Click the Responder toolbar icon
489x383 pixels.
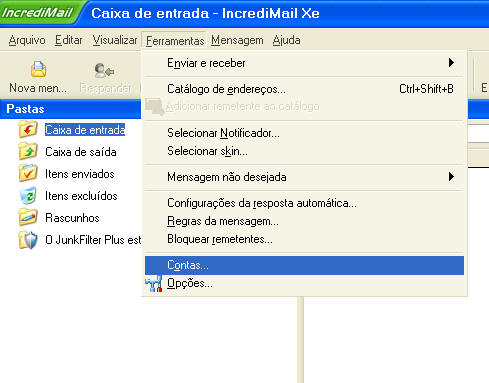[104, 70]
